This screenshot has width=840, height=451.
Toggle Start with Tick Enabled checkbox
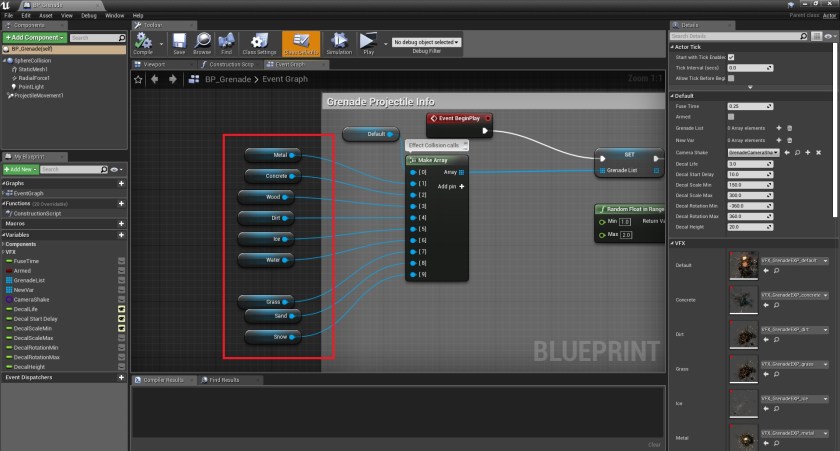[x=731, y=57]
